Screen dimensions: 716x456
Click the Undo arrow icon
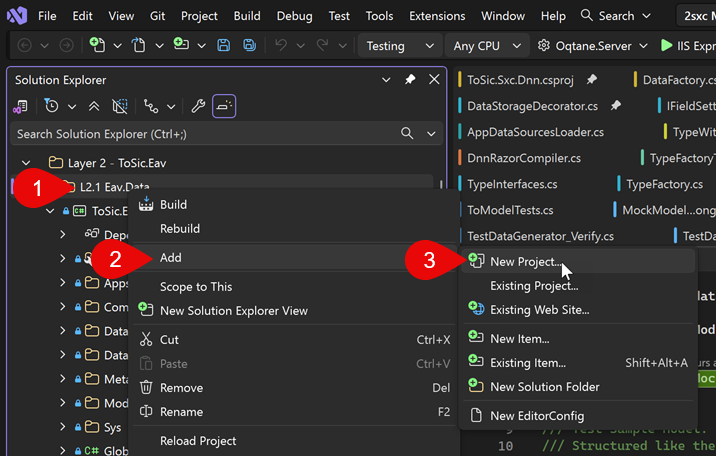point(281,45)
